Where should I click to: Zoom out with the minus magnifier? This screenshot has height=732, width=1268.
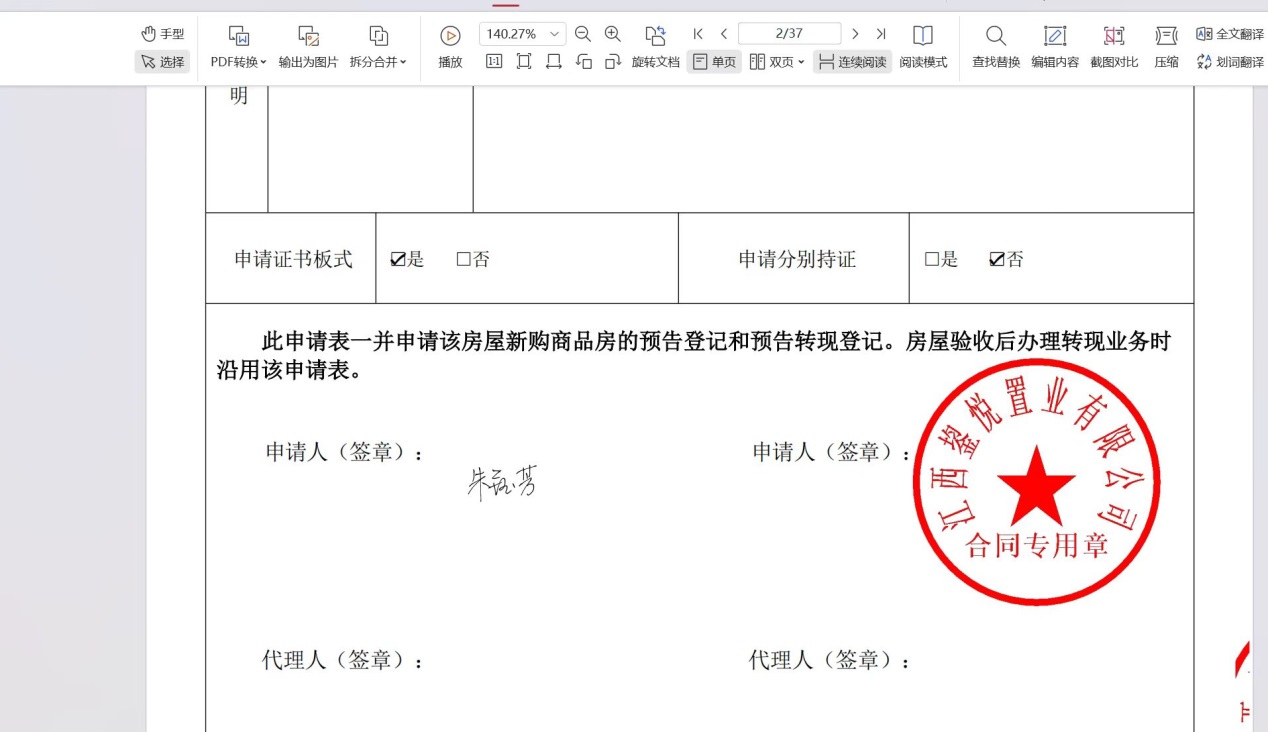pos(583,34)
